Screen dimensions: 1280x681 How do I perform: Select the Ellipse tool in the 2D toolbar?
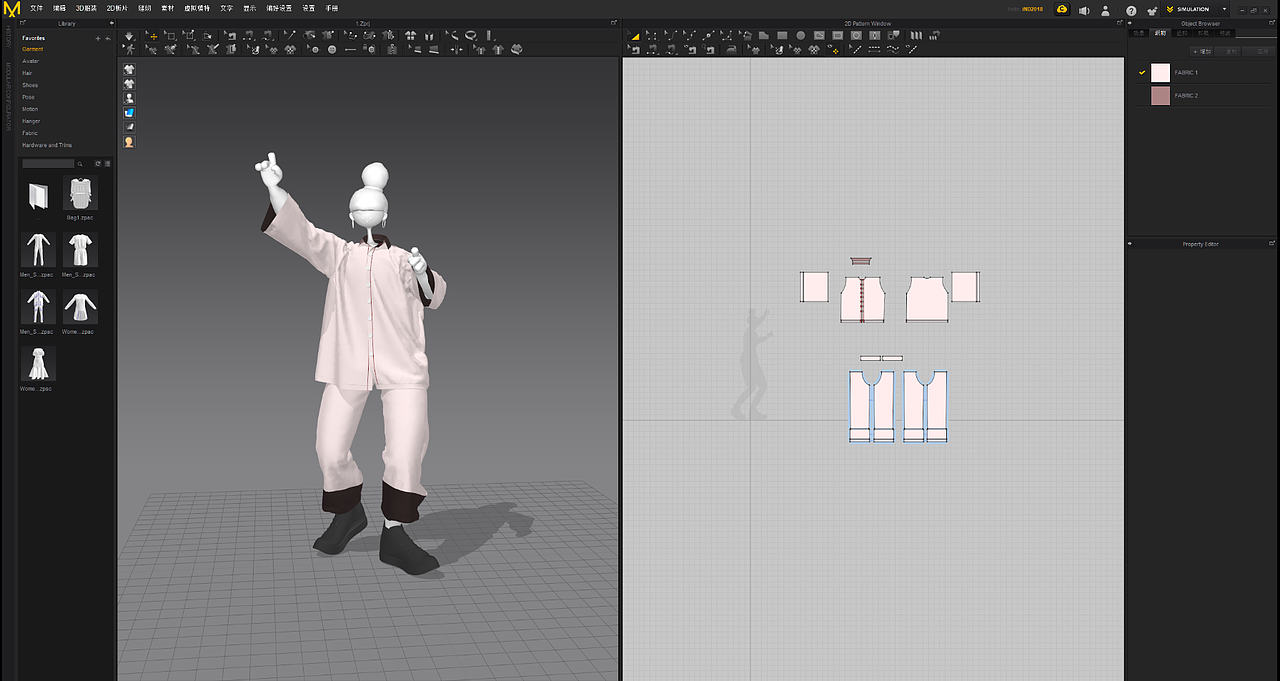[801, 36]
